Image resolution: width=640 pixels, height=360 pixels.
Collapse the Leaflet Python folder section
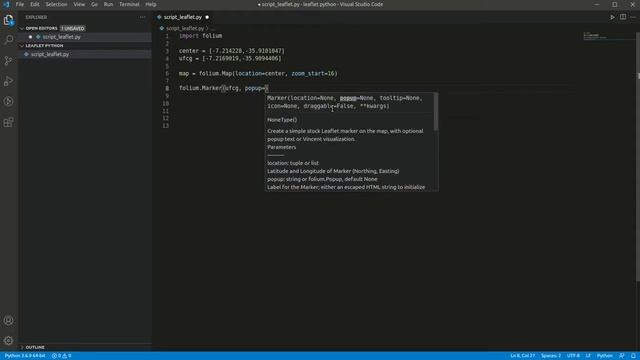22,46
